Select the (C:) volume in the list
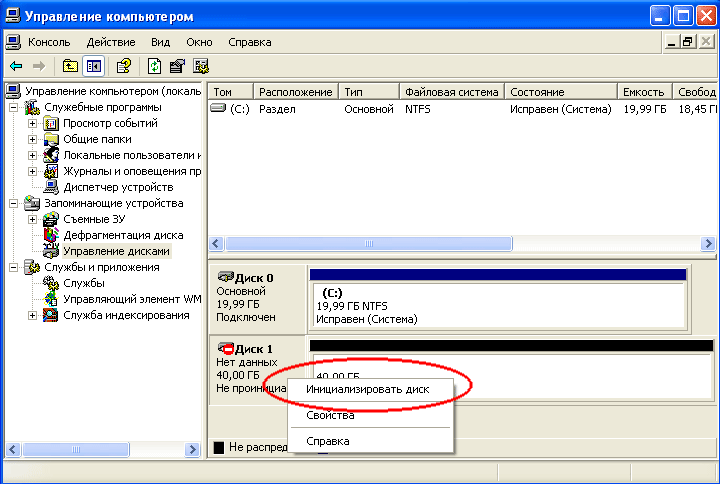The image size is (720, 484). pyautogui.click(x=239, y=109)
